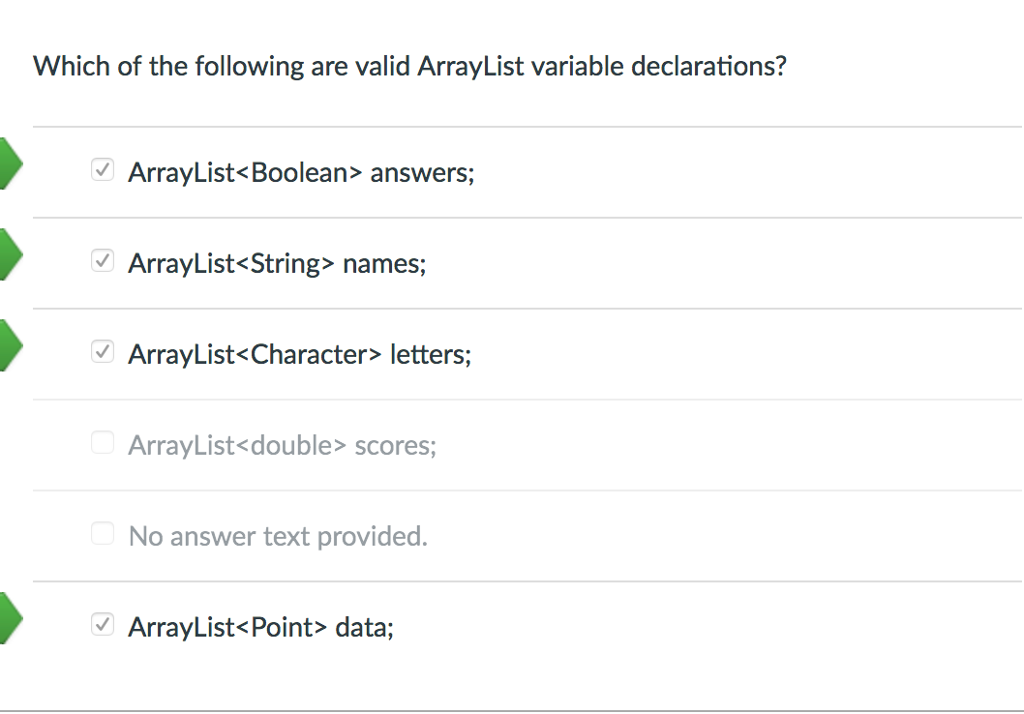Click green arrow marker beside Character answer

10,345
